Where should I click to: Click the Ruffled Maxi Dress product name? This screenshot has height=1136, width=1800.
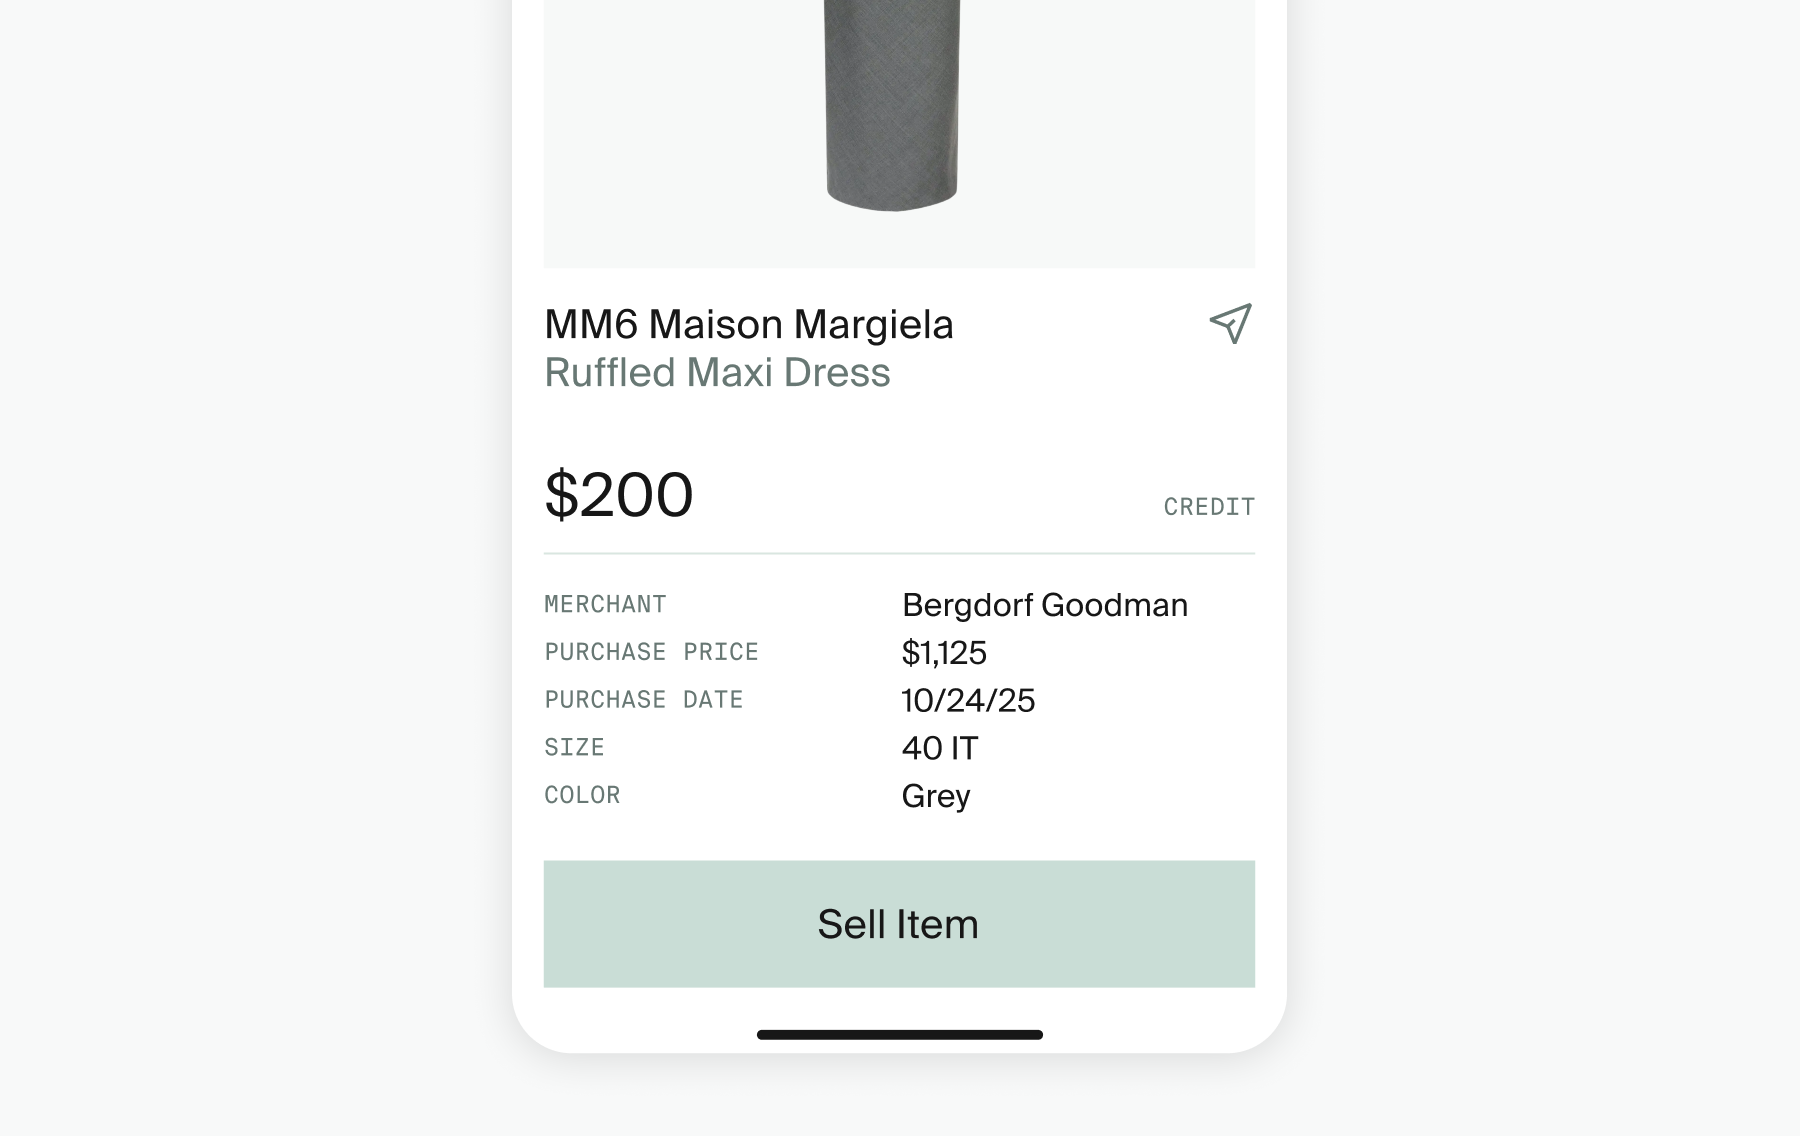tap(717, 373)
